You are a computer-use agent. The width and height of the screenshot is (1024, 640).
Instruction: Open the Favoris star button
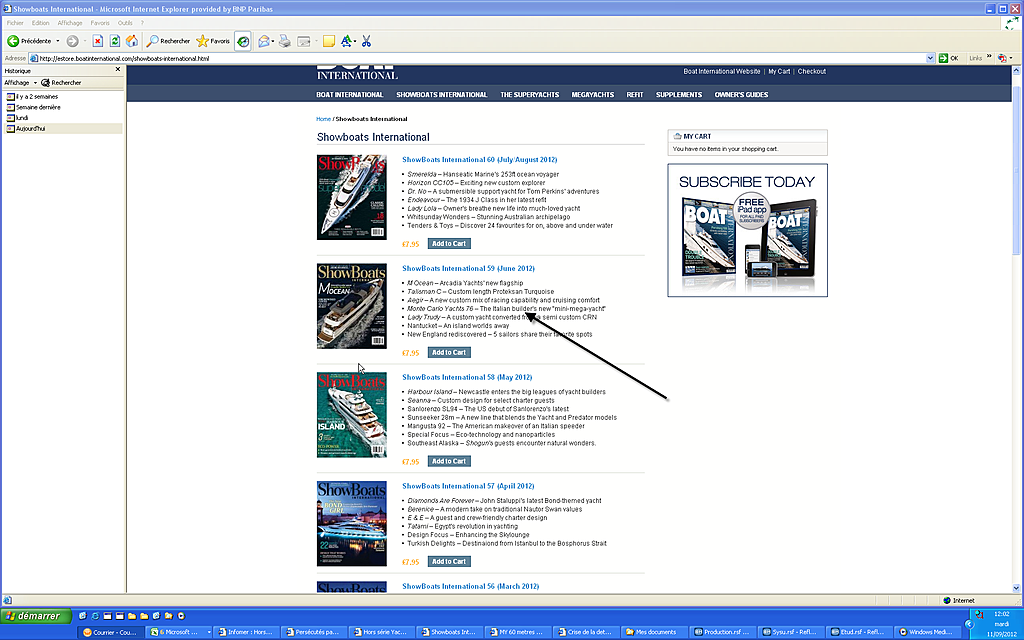(x=213, y=41)
